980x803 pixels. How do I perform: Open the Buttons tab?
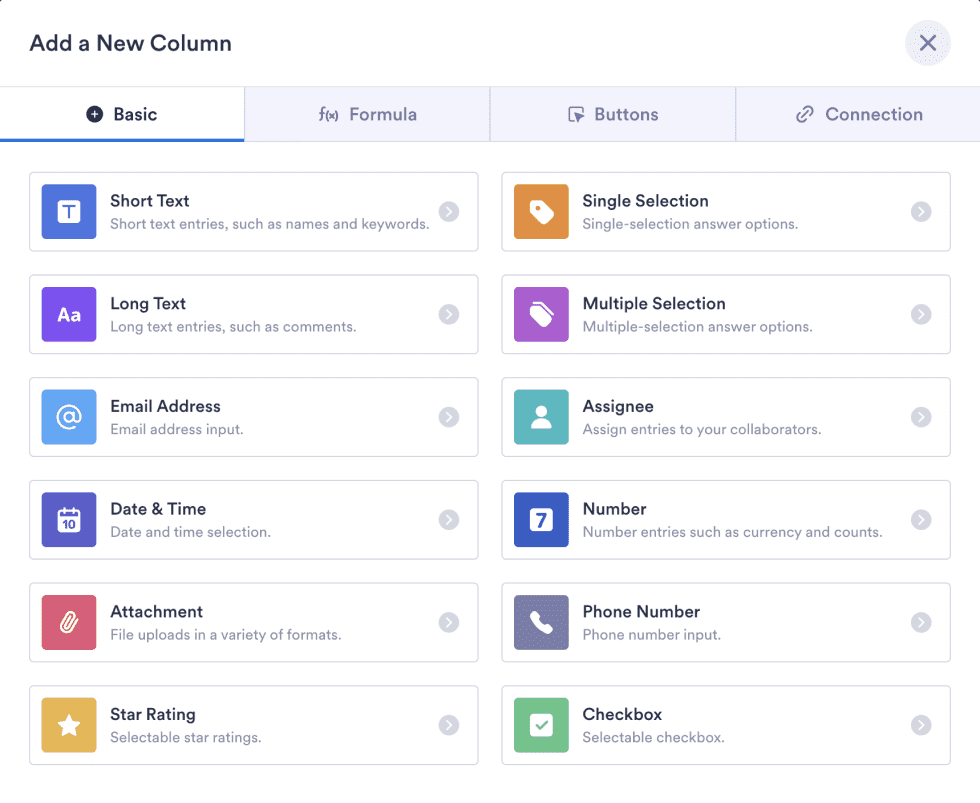613,114
